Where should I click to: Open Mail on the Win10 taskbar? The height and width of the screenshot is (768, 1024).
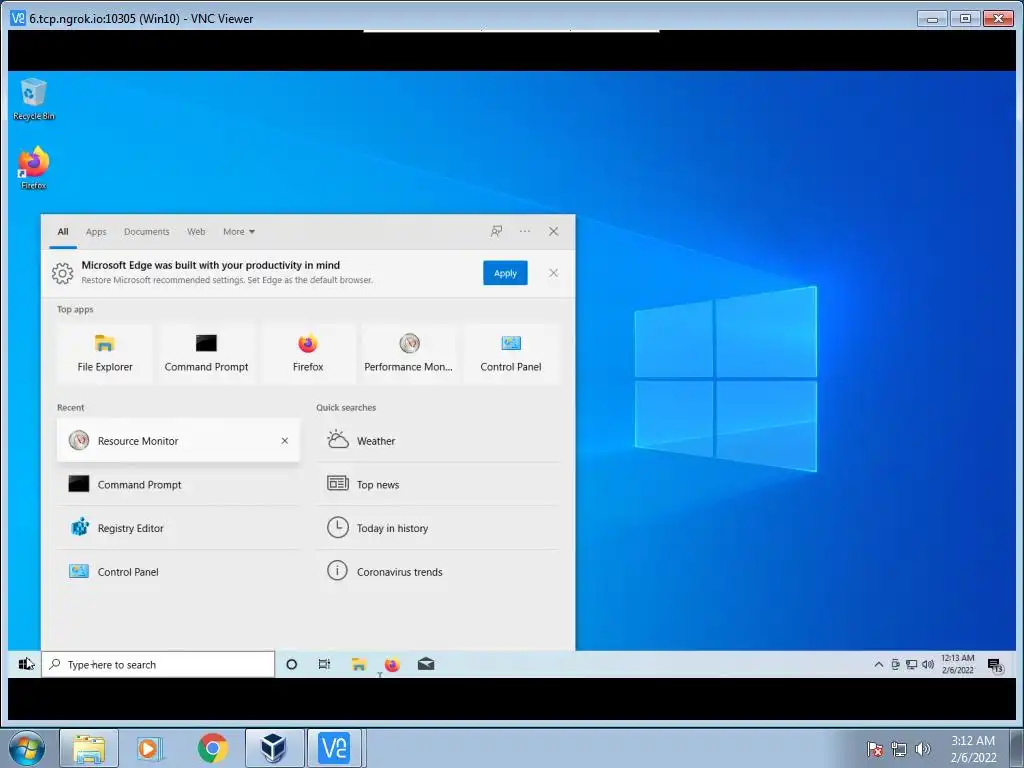click(426, 664)
